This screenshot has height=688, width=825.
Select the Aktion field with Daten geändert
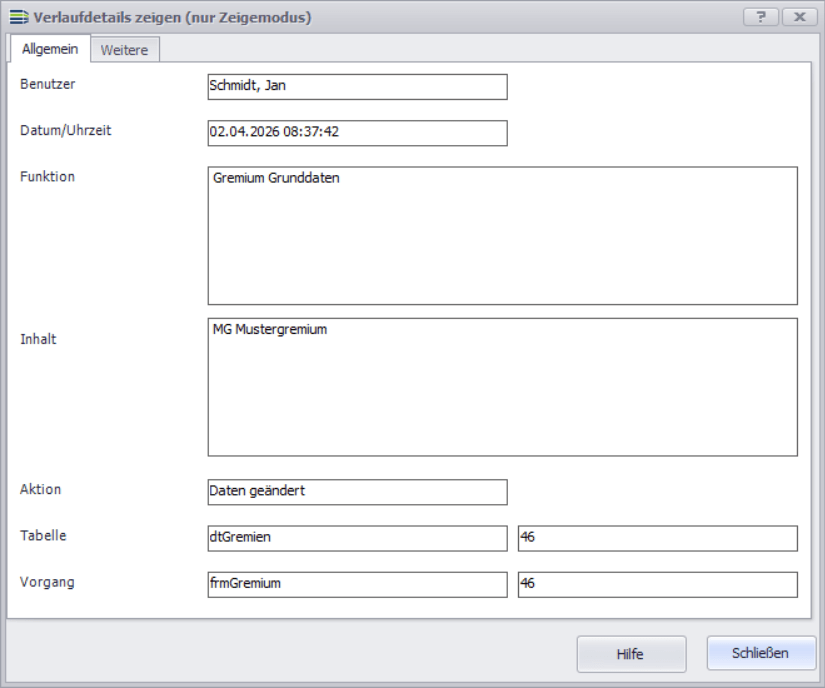(357, 492)
